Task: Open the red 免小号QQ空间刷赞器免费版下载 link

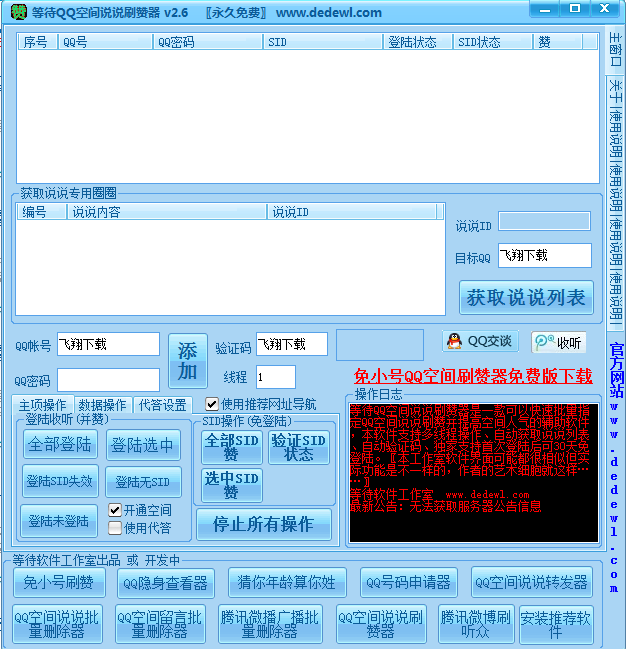Action: (x=473, y=376)
